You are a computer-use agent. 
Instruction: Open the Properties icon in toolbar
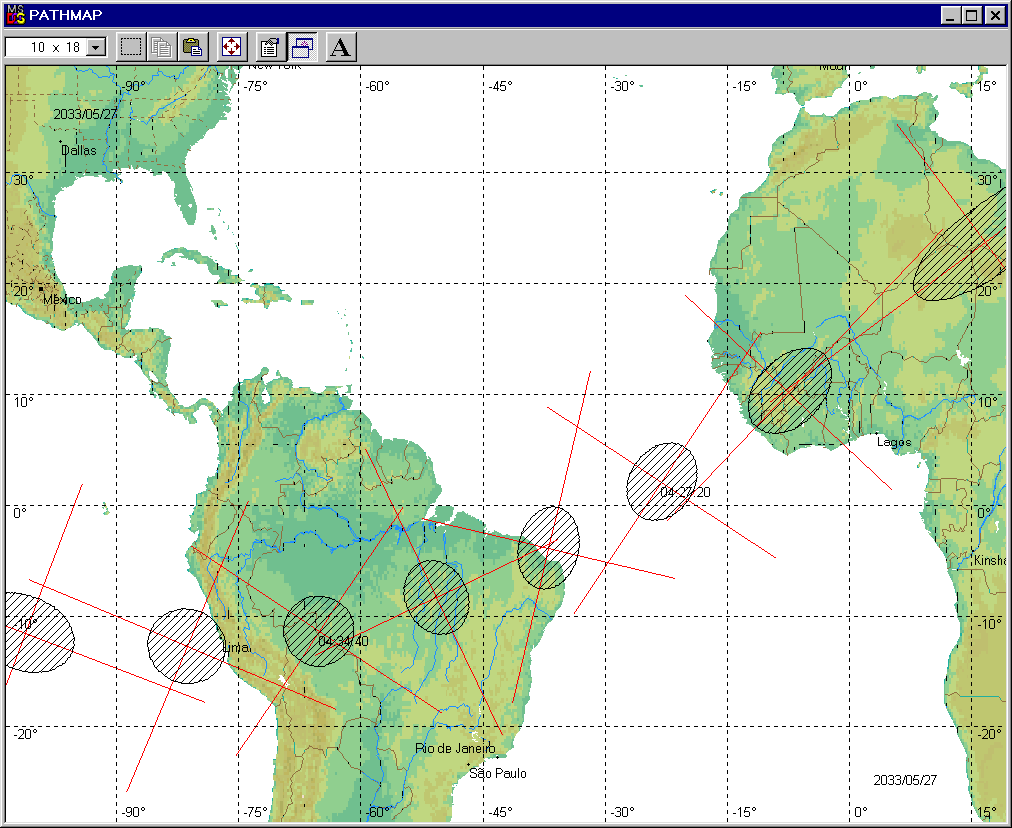point(269,47)
